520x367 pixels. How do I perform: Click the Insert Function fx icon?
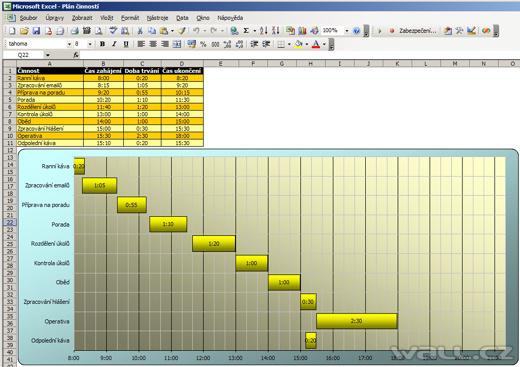[76, 55]
